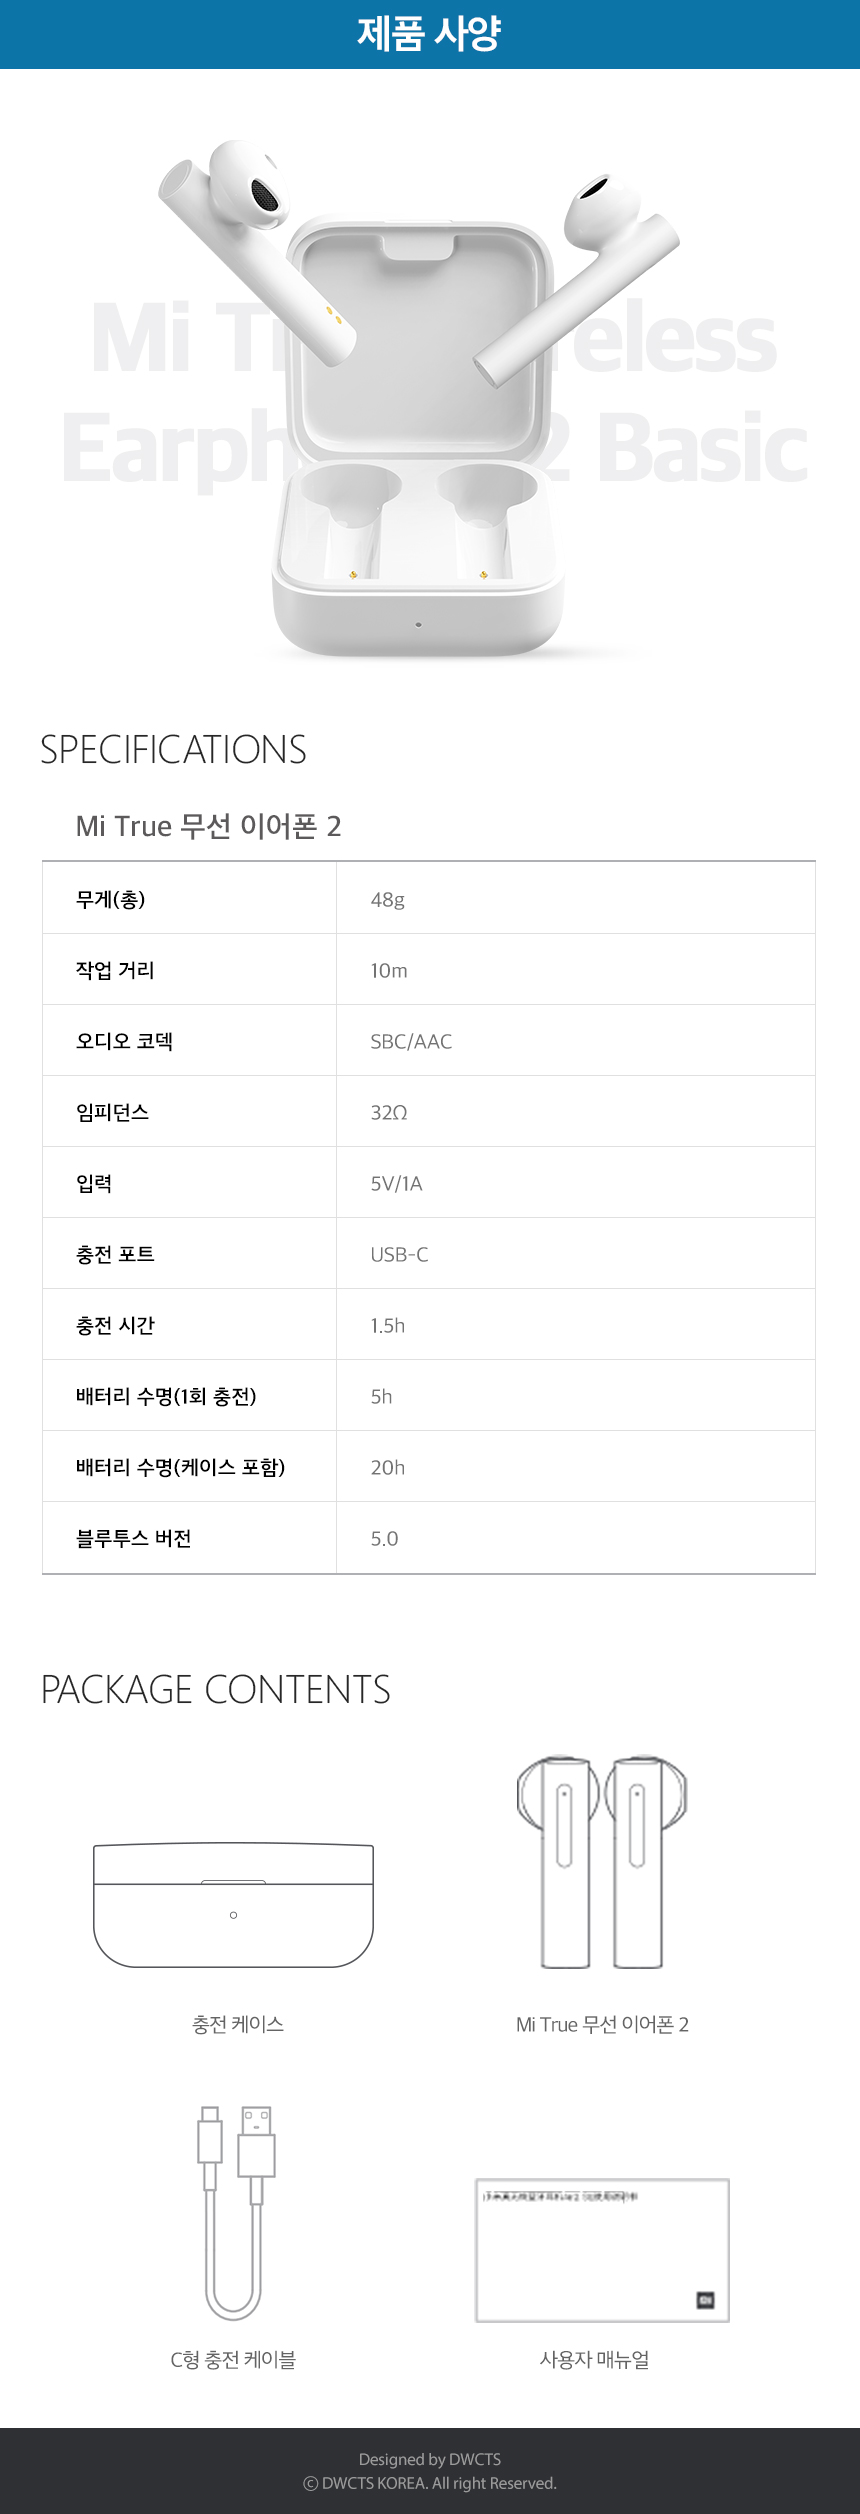Select the 무게(총) row label
The image size is (860, 2514).
pos(111,899)
